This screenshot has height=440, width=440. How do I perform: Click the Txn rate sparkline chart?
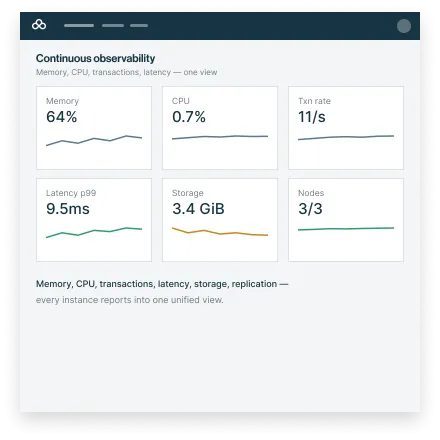click(346, 137)
